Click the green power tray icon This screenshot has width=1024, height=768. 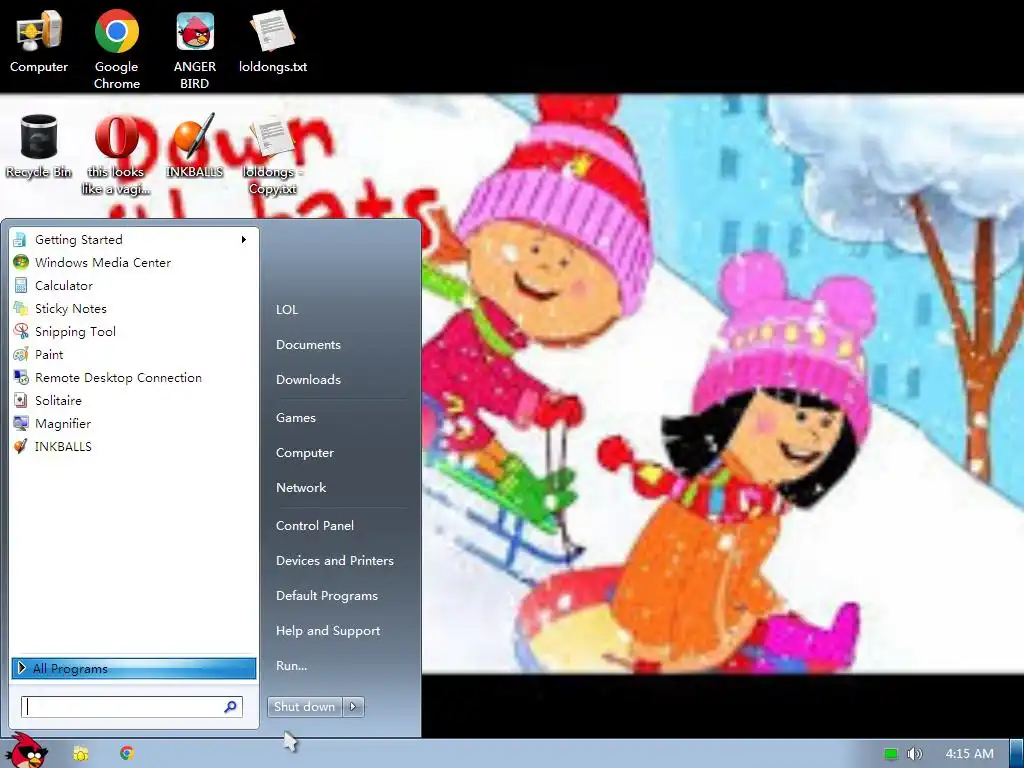pos(890,754)
